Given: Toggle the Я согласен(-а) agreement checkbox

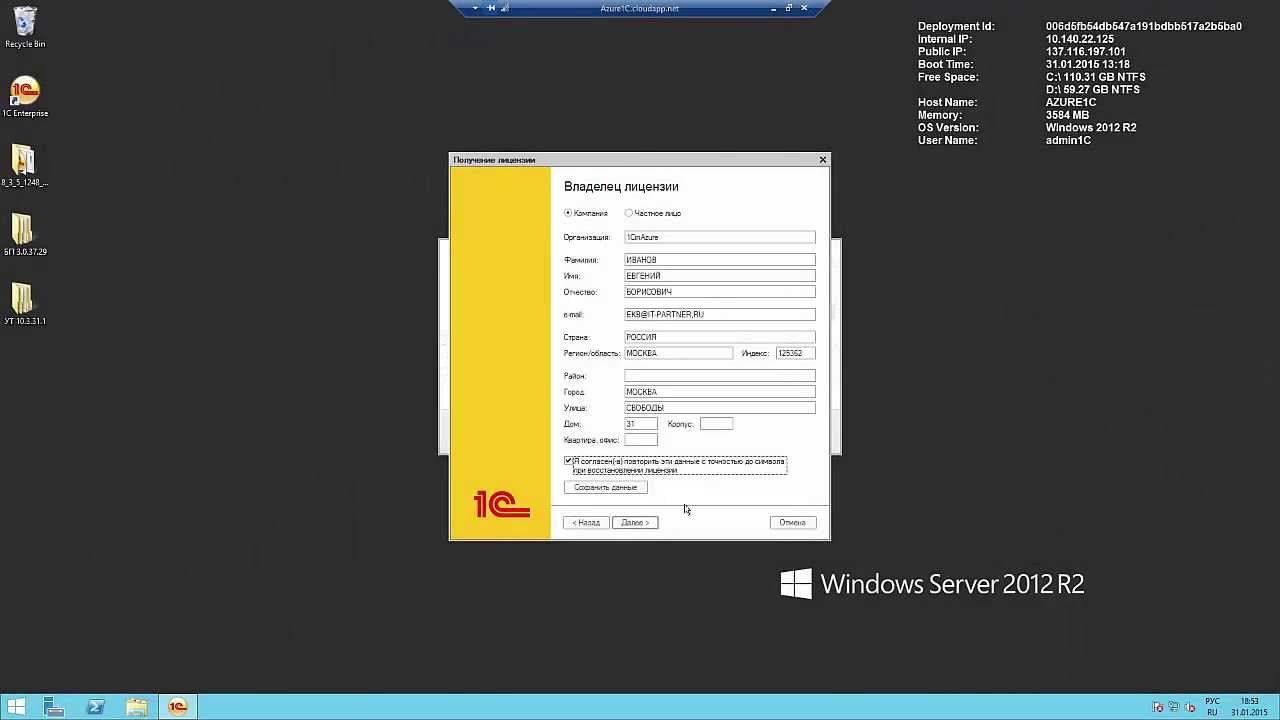Looking at the screenshot, I should click(568, 461).
